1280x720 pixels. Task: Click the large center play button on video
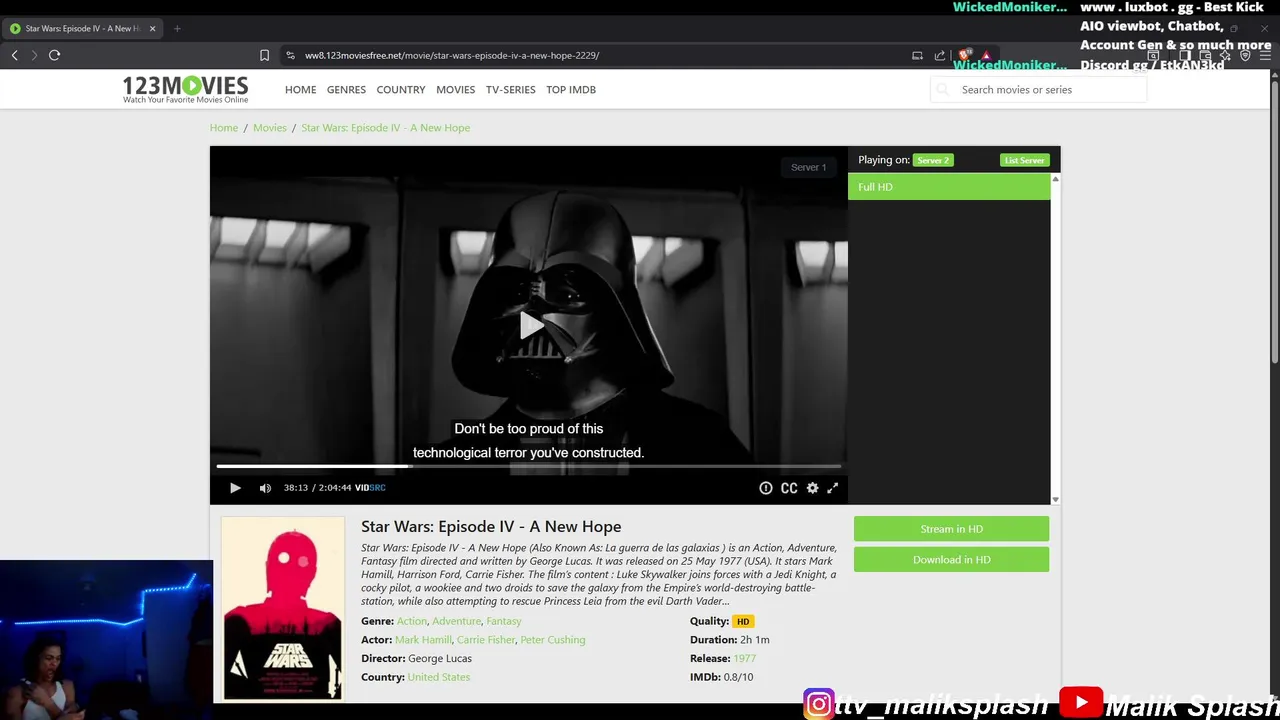pos(530,325)
